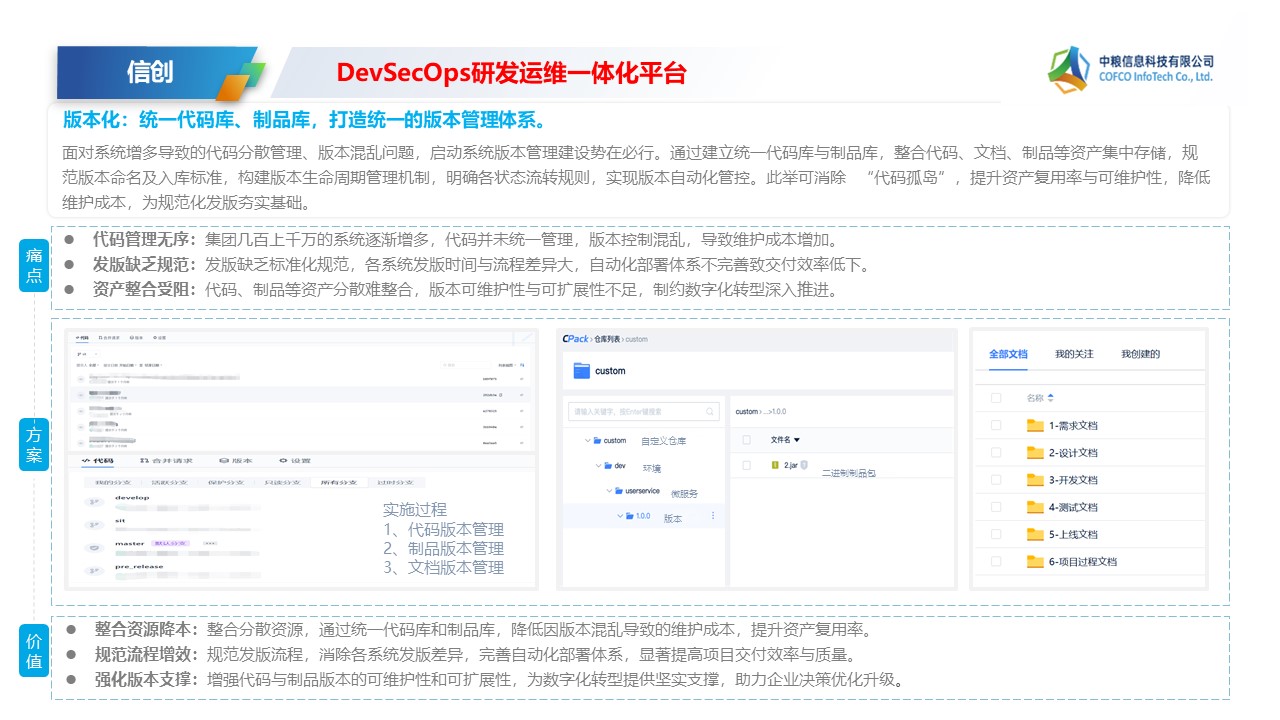The image size is (1280, 720).
Task: Open the 合并请求 tab
Action: [165, 461]
